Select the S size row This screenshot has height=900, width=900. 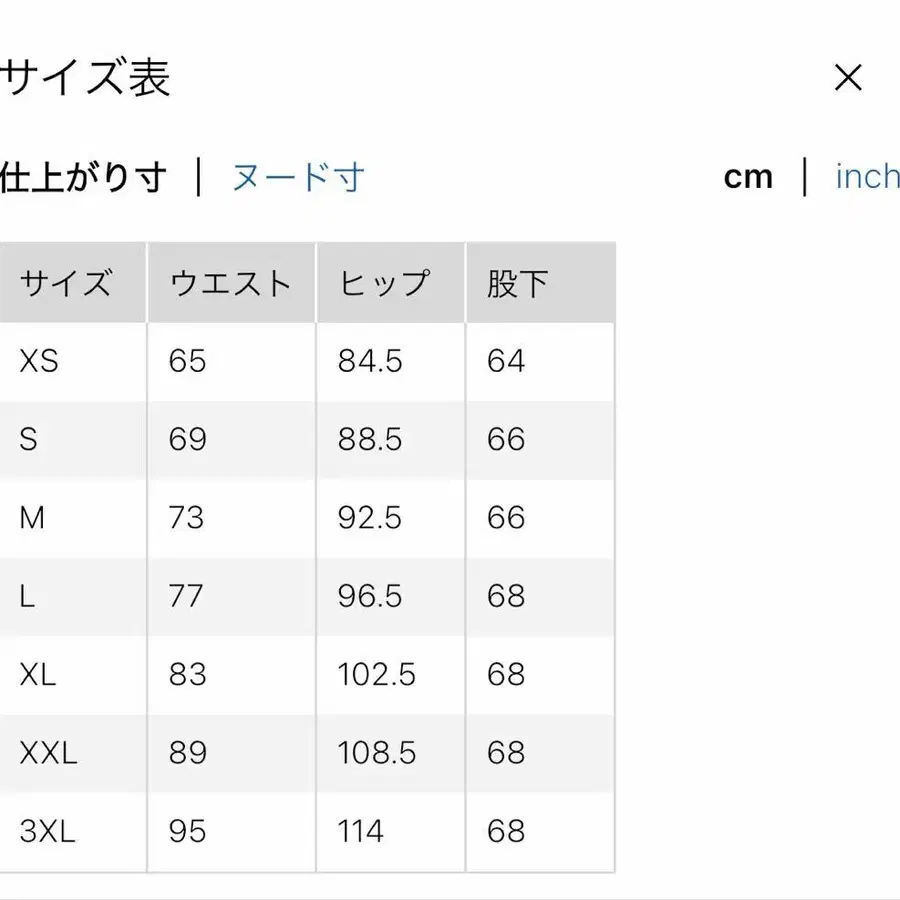(27, 440)
